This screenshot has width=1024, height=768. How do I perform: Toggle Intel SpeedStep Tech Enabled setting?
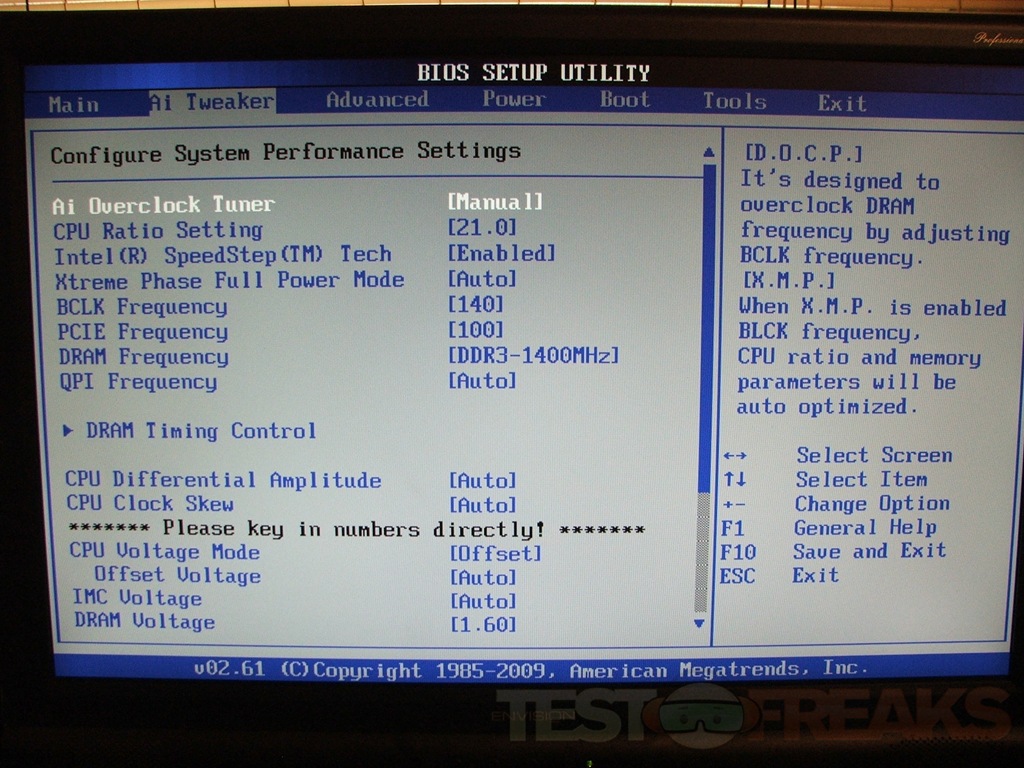[x=501, y=254]
